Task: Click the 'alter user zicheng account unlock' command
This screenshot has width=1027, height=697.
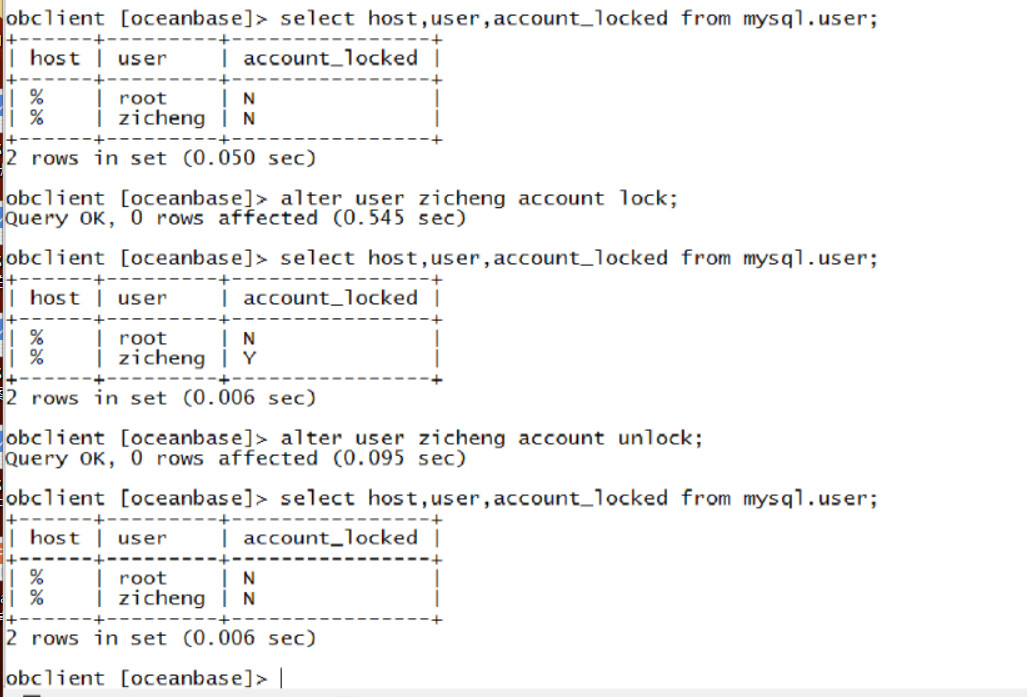Action: click(492, 438)
